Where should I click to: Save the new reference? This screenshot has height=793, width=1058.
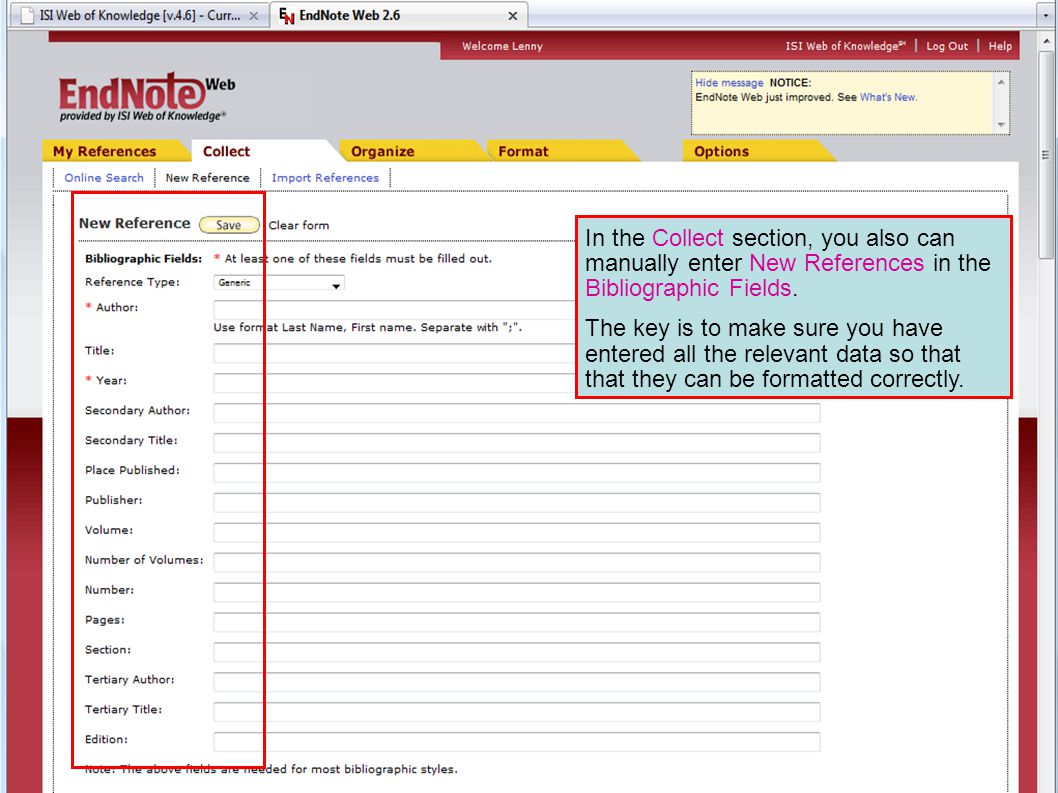[229, 225]
